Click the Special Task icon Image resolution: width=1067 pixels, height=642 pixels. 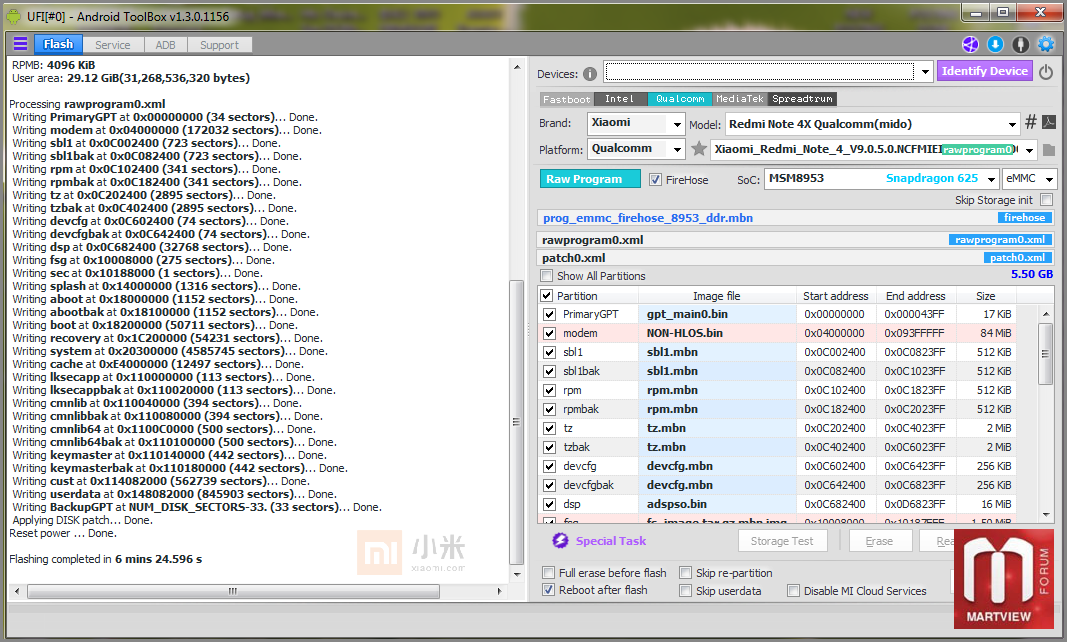tap(560, 541)
